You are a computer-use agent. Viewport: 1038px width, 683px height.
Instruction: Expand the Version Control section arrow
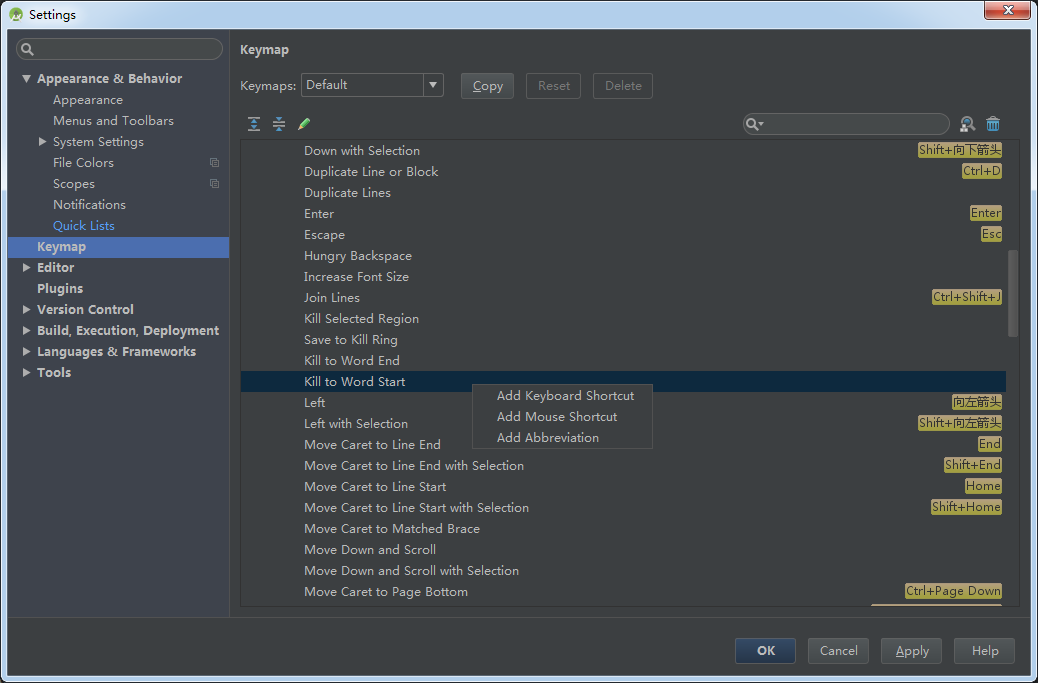[26, 310]
